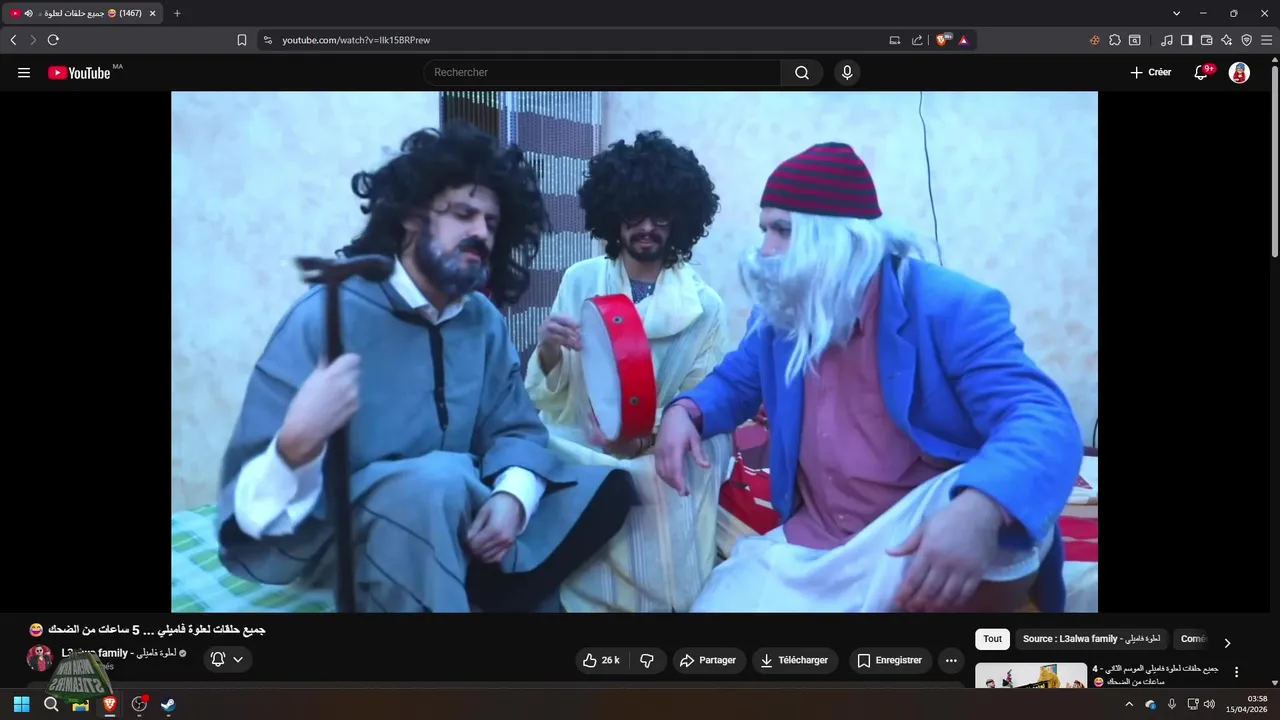The image size is (1280, 720).
Task: Open the YouTube hamburger guide menu
Action: (x=24, y=73)
